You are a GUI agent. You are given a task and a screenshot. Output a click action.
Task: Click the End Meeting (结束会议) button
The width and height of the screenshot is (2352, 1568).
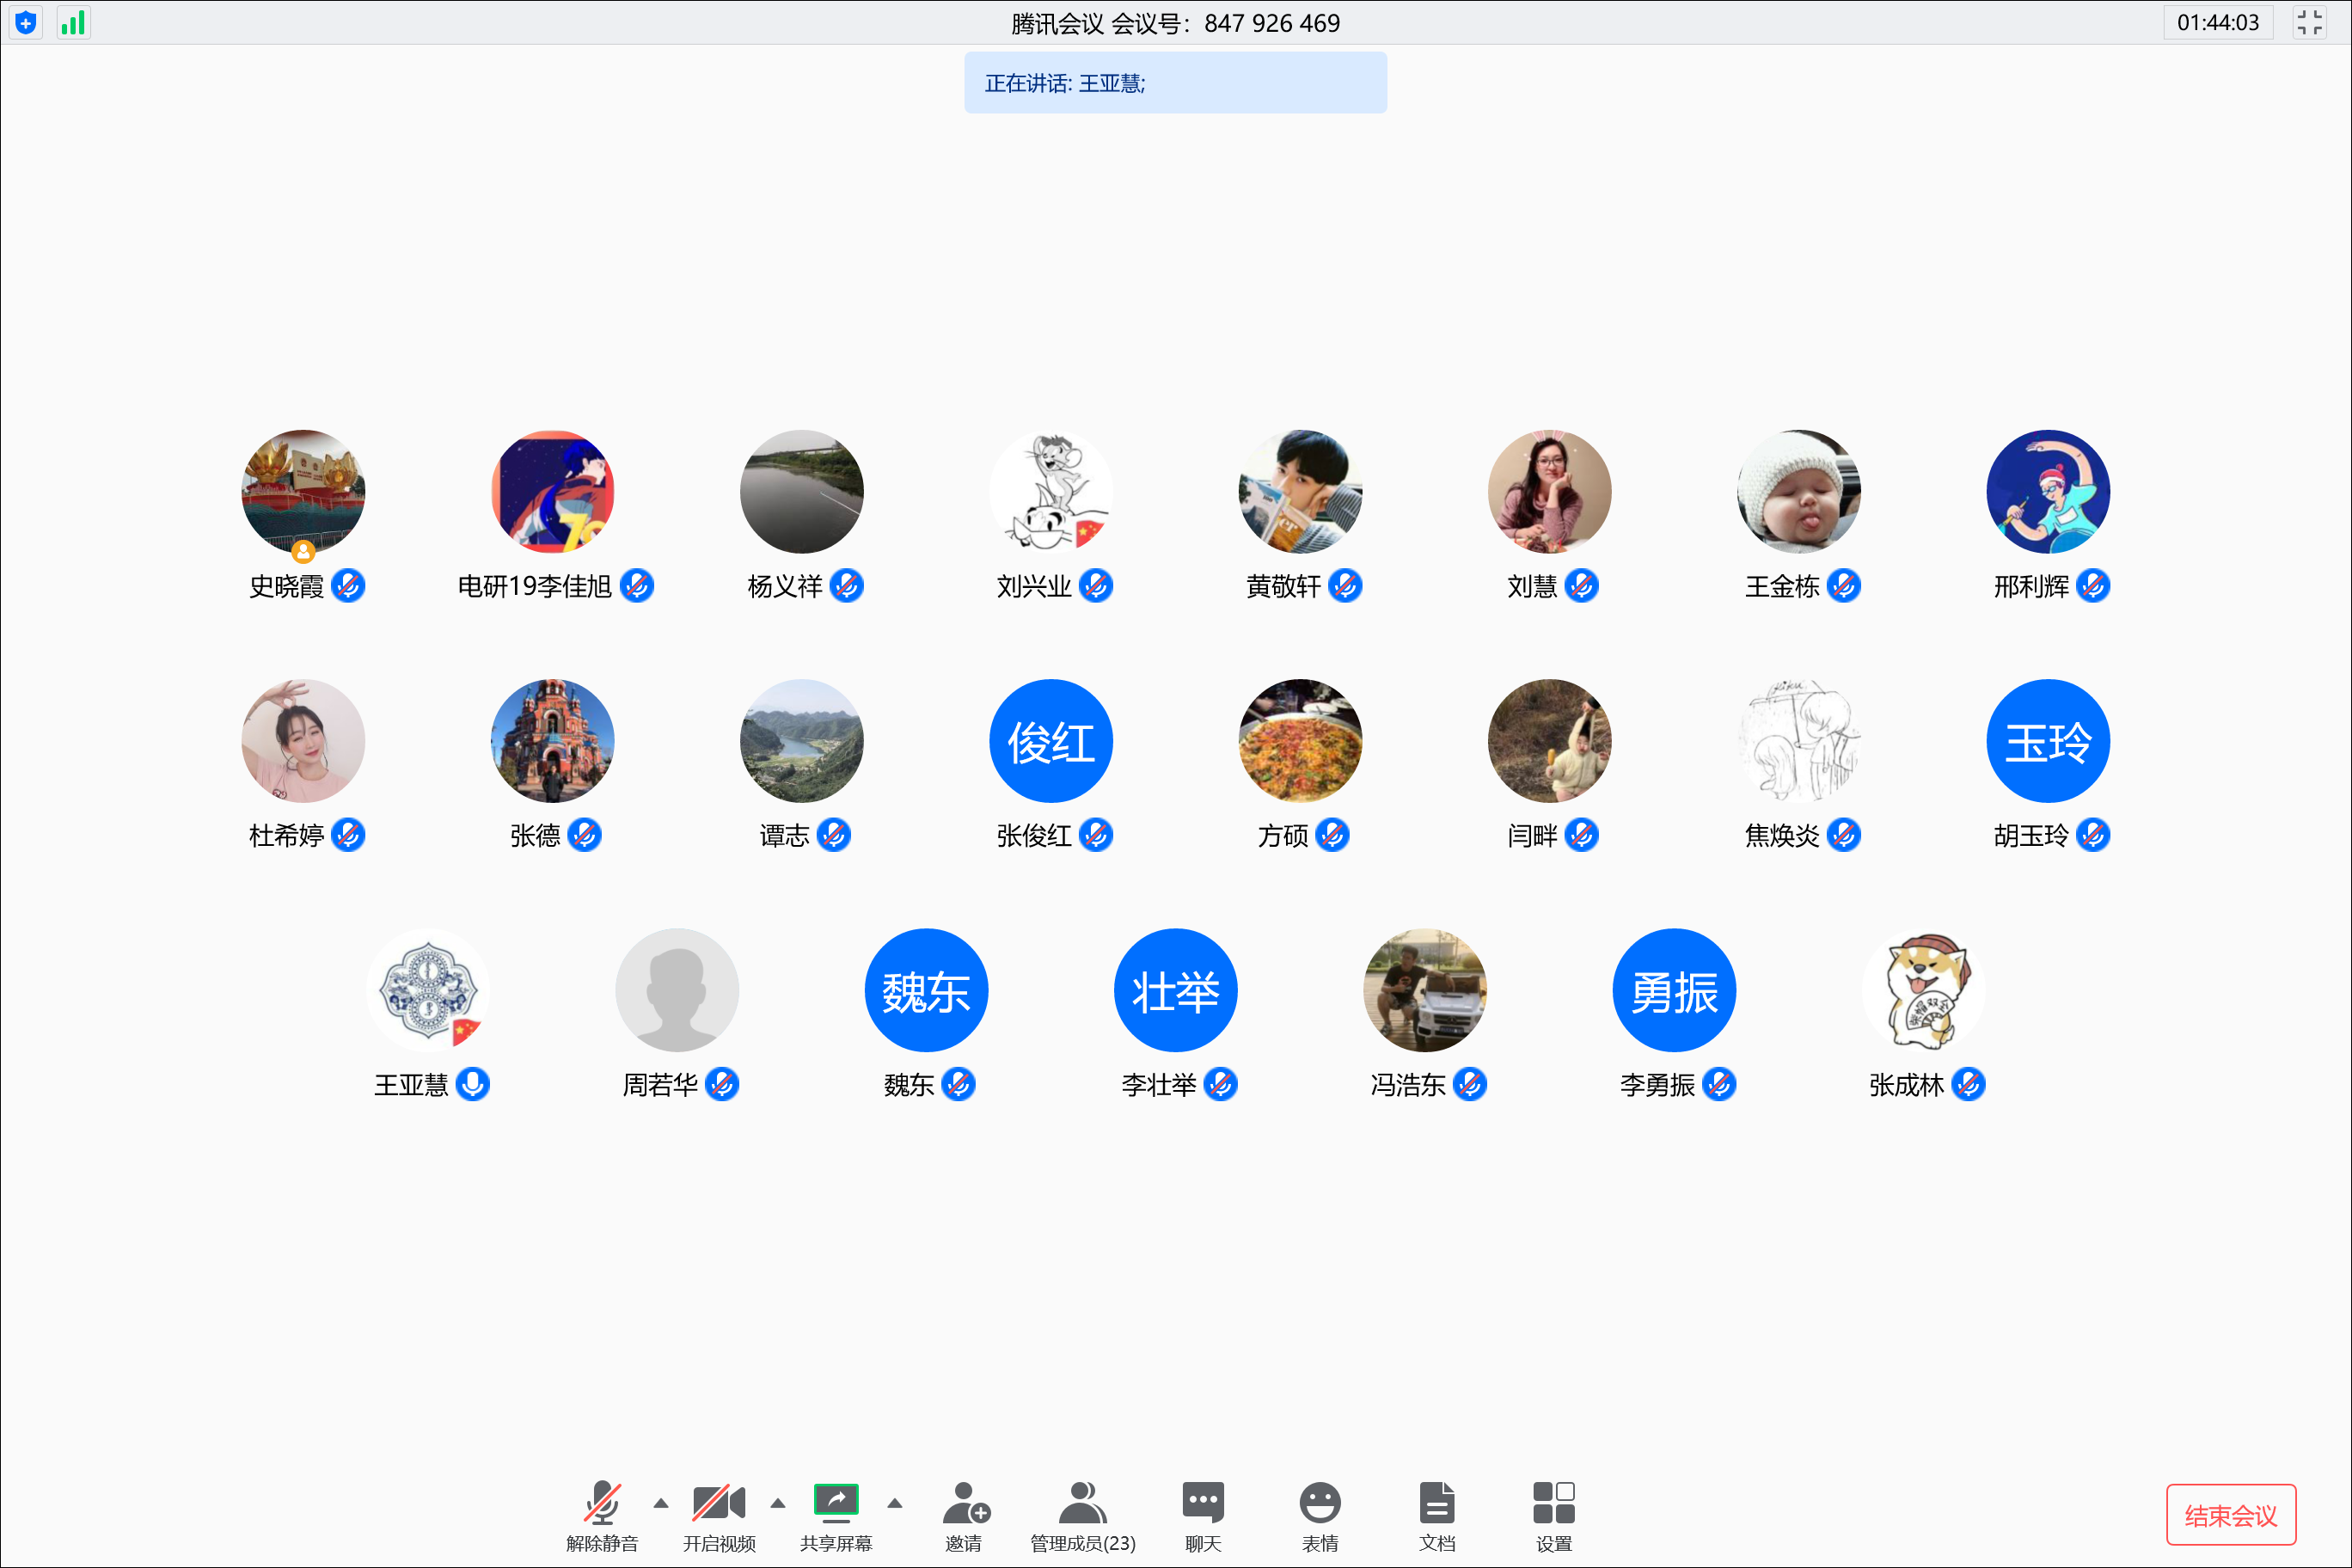click(2230, 1515)
